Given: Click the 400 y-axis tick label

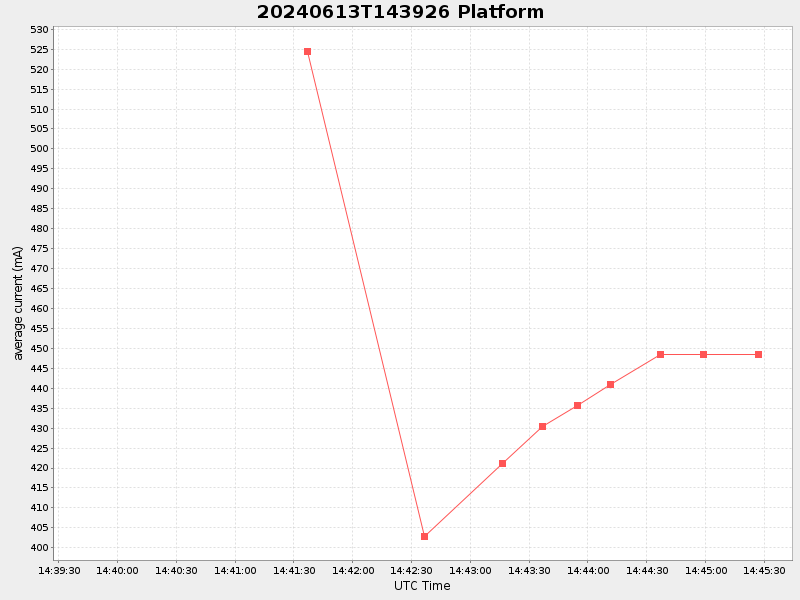Looking at the screenshot, I should click(39, 547).
